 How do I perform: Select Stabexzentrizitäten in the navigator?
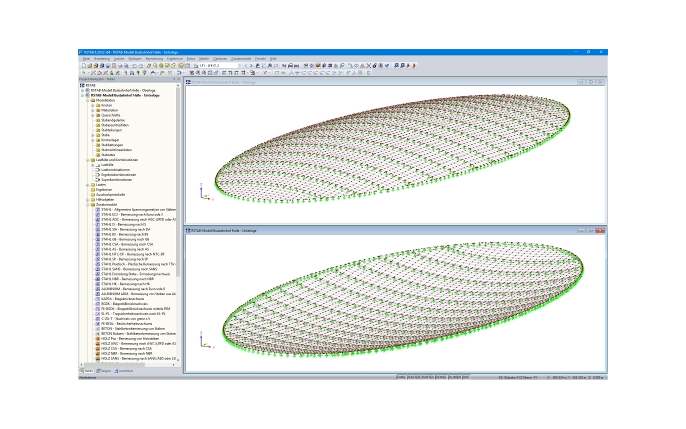coord(115,125)
